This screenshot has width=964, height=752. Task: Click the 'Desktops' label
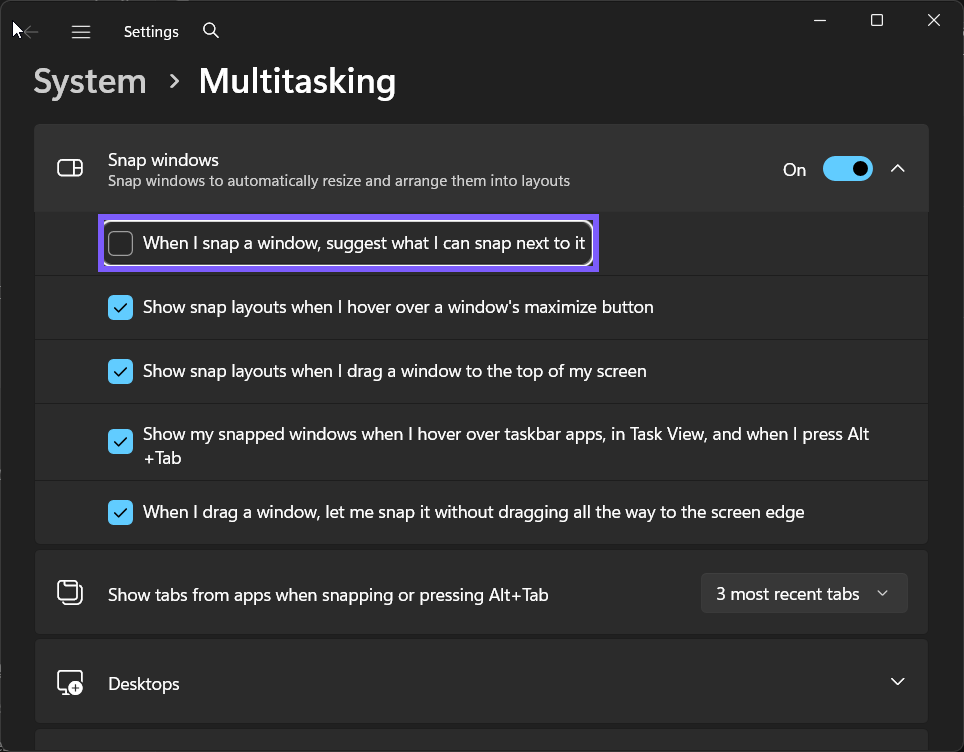click(144, 684)
